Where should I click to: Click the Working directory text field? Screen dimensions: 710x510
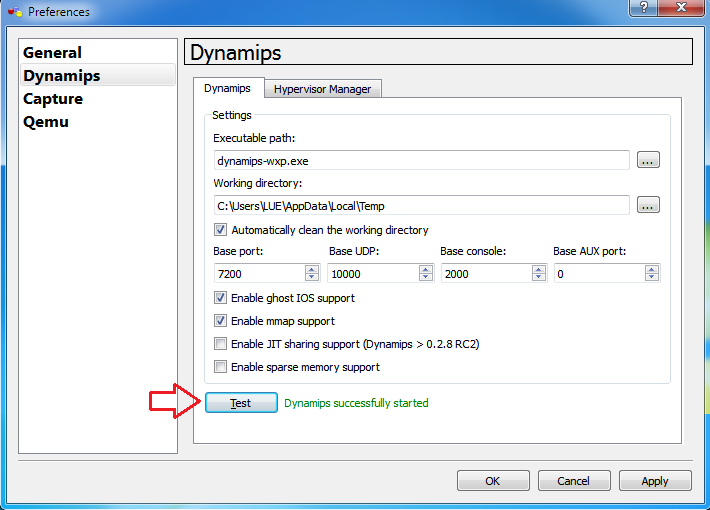[422, 205]
